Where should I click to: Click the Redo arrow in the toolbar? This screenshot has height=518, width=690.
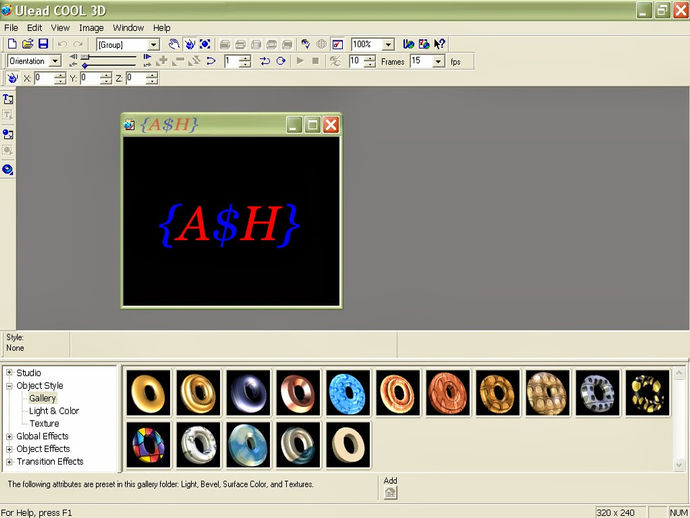coord(78,44)
